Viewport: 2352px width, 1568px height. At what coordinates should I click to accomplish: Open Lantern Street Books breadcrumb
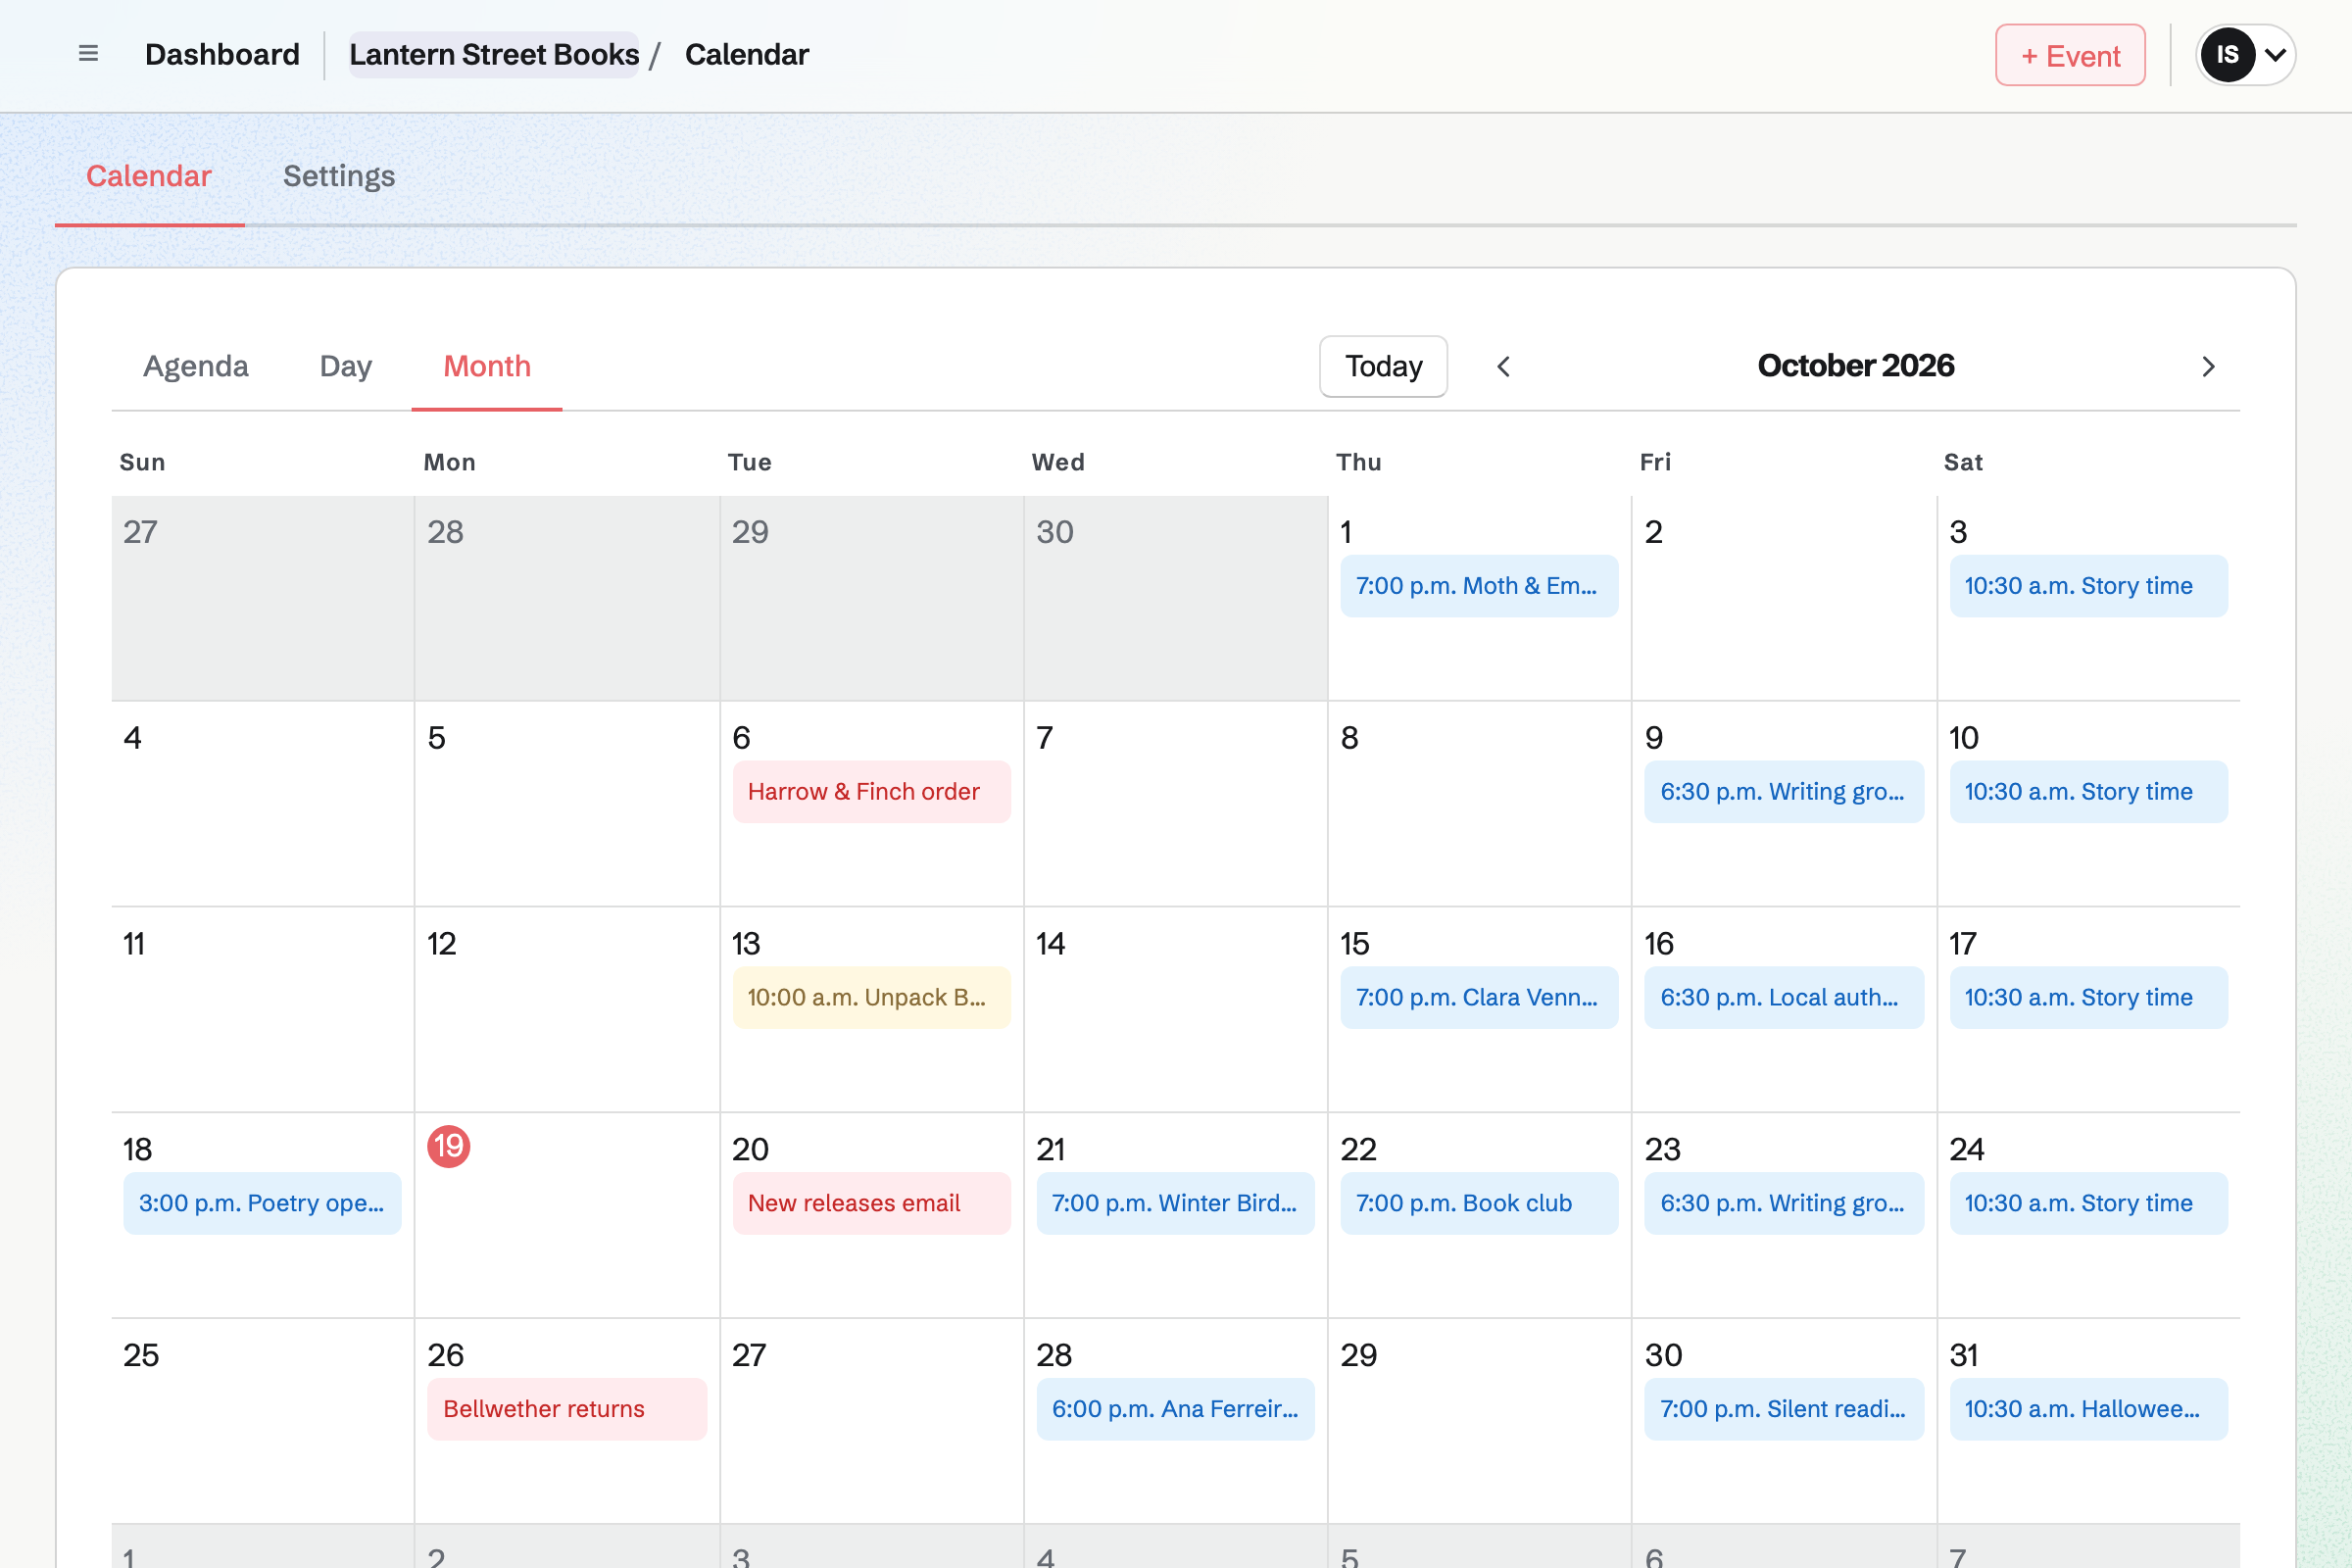coord(494,54)
